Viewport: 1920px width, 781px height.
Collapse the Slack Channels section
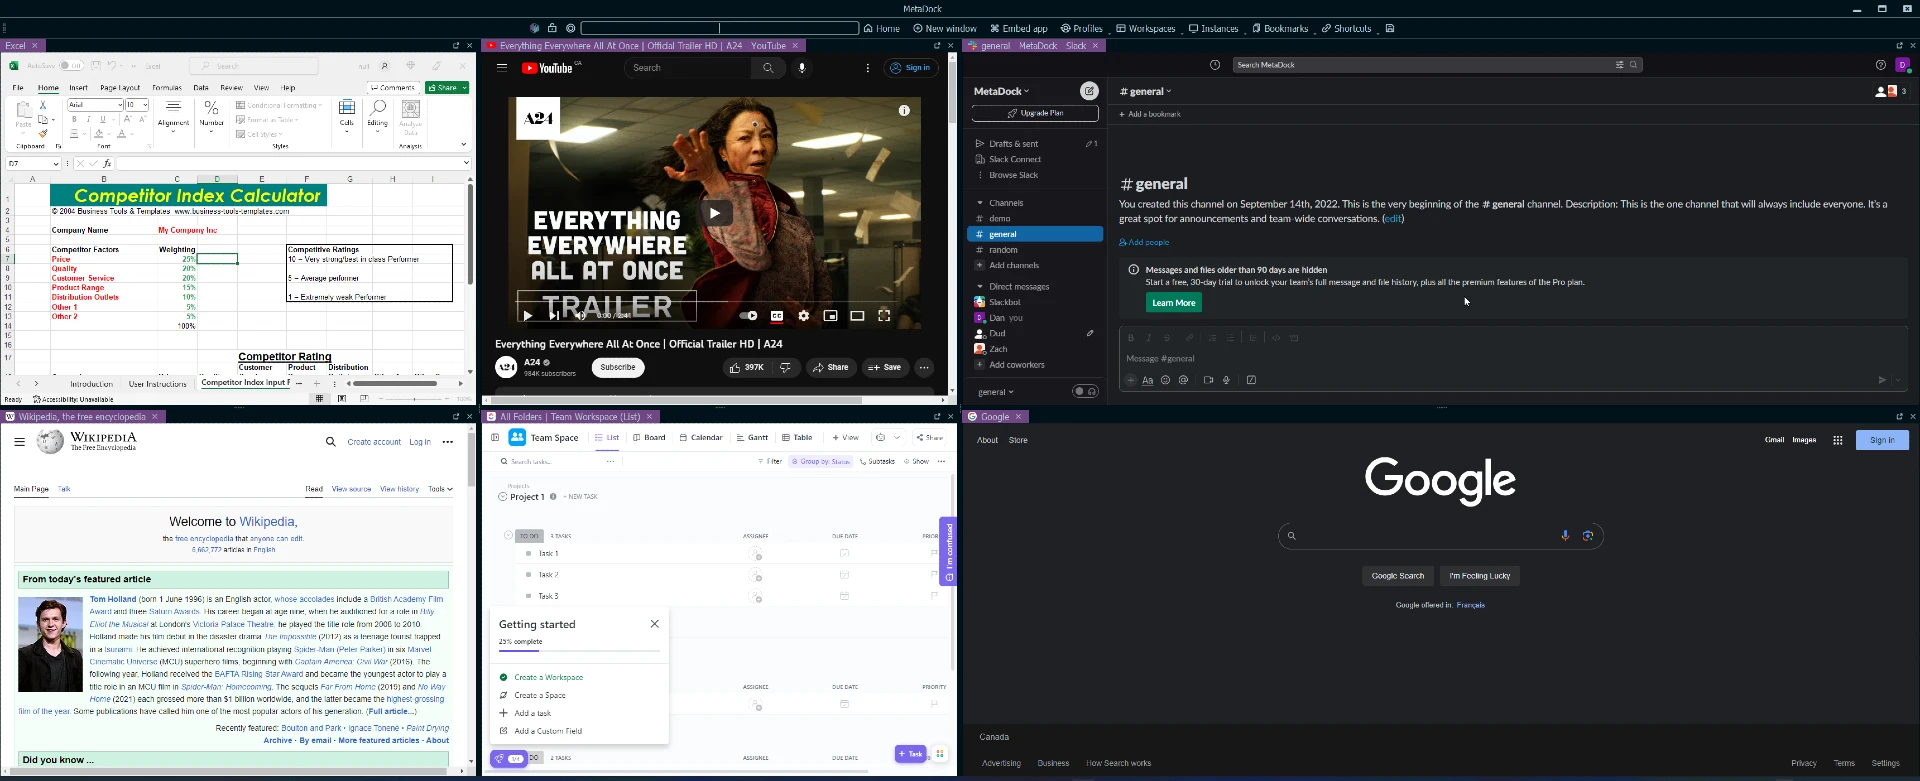point(980,203)
